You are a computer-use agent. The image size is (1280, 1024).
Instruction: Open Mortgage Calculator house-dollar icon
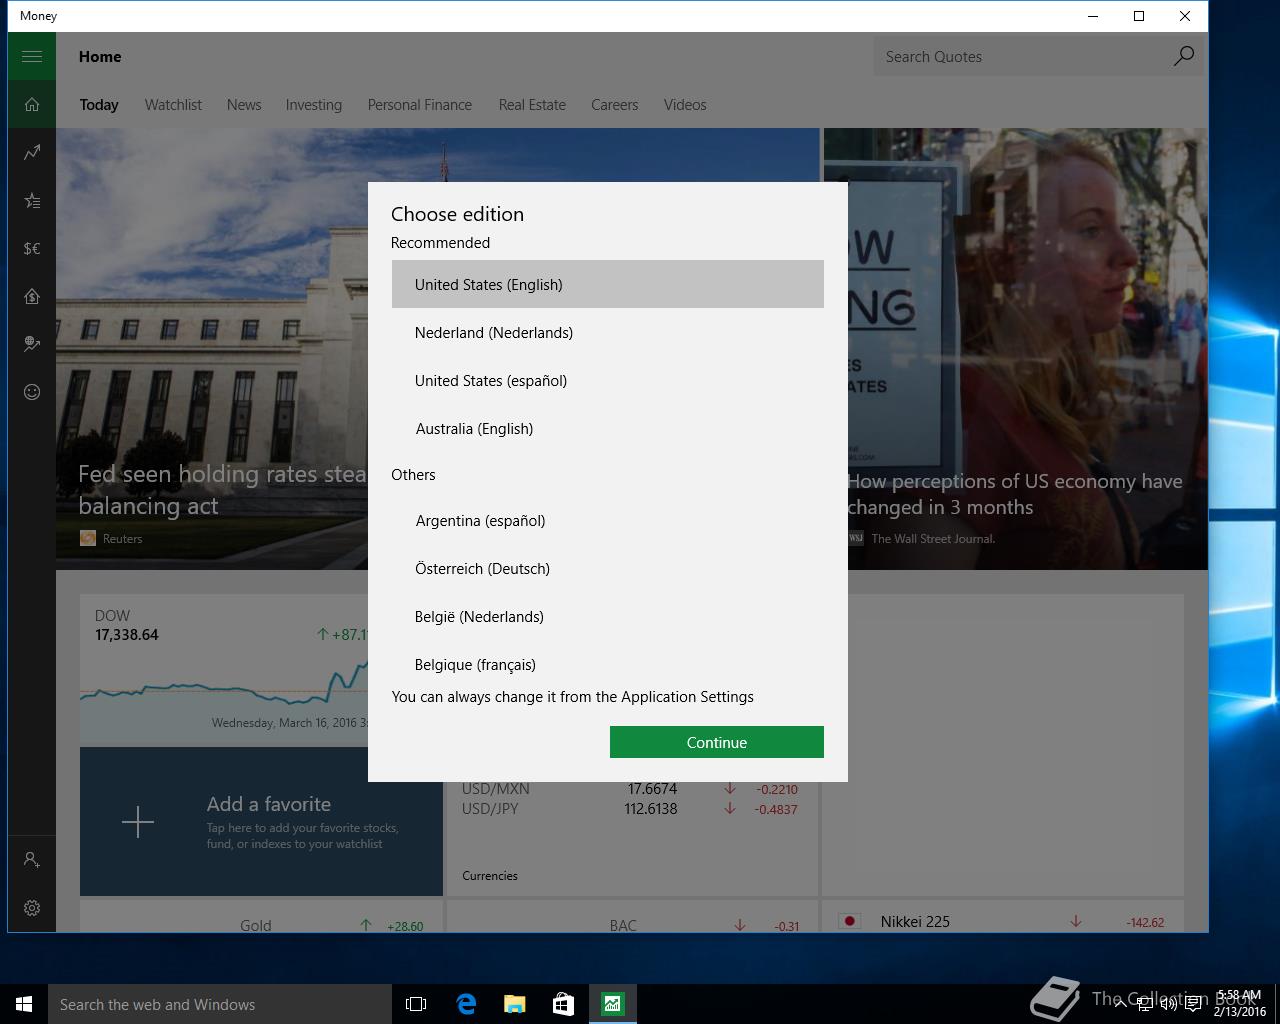pos(32,296)
